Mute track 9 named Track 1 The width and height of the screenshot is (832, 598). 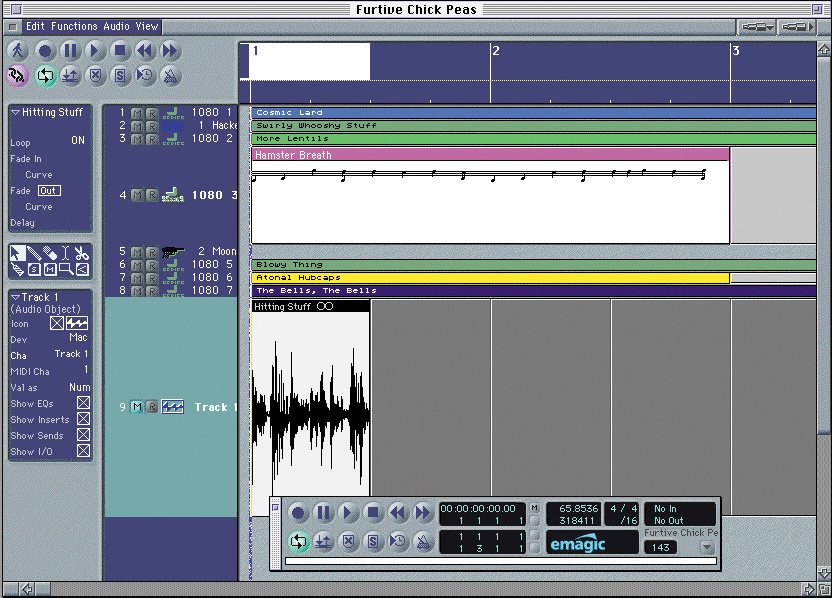pyautogui.click(x=136, y=407)
